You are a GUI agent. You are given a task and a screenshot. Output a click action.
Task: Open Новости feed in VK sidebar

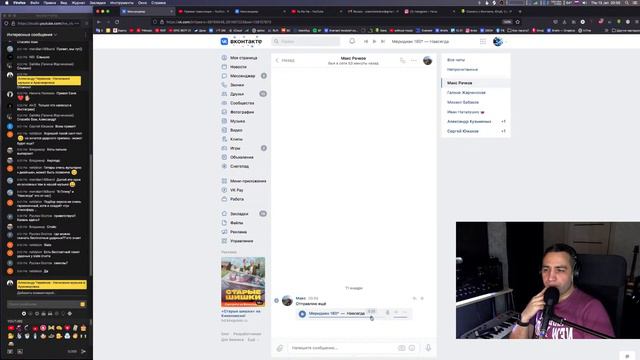(238, 67)
